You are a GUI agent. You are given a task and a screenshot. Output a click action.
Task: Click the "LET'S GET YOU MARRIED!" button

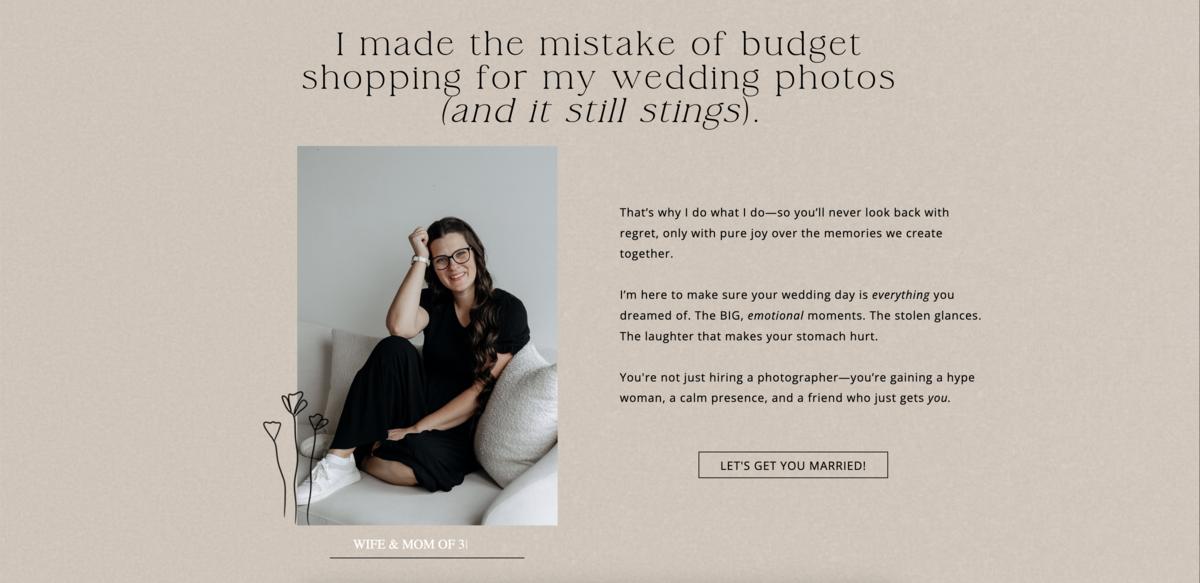793,465
